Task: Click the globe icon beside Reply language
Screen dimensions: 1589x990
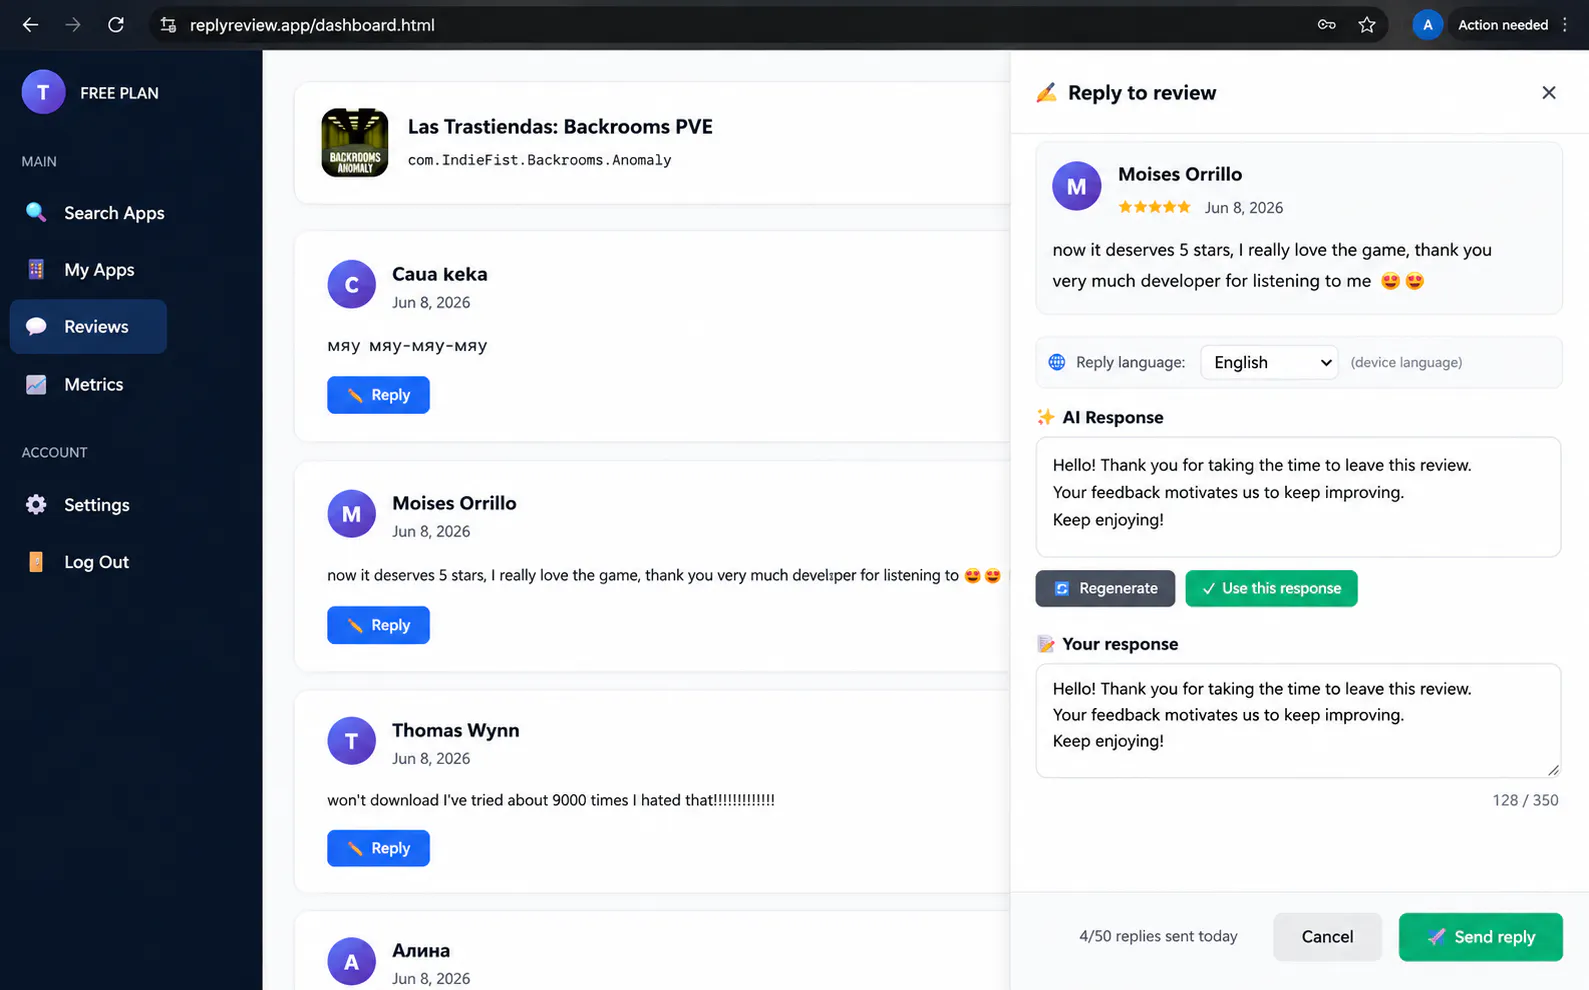Action: 1057,362
